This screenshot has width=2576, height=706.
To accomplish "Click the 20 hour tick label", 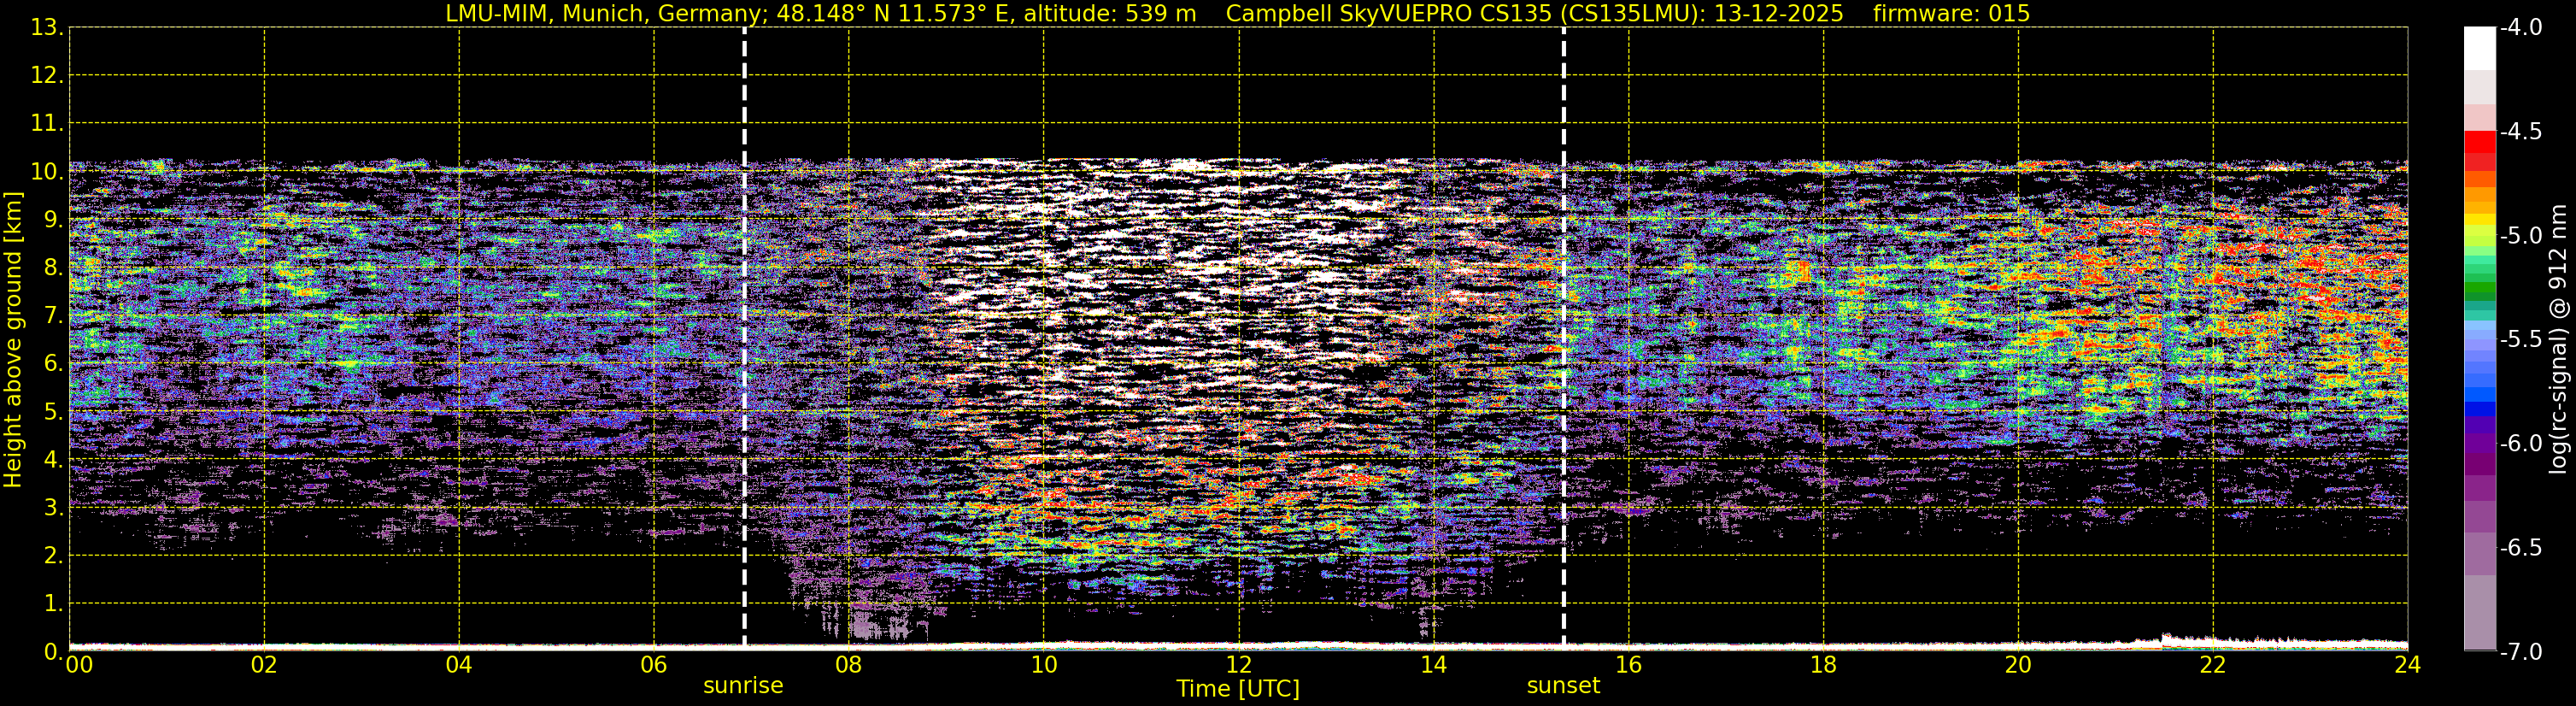I will pyautogui.click(x=2018, y=665).
